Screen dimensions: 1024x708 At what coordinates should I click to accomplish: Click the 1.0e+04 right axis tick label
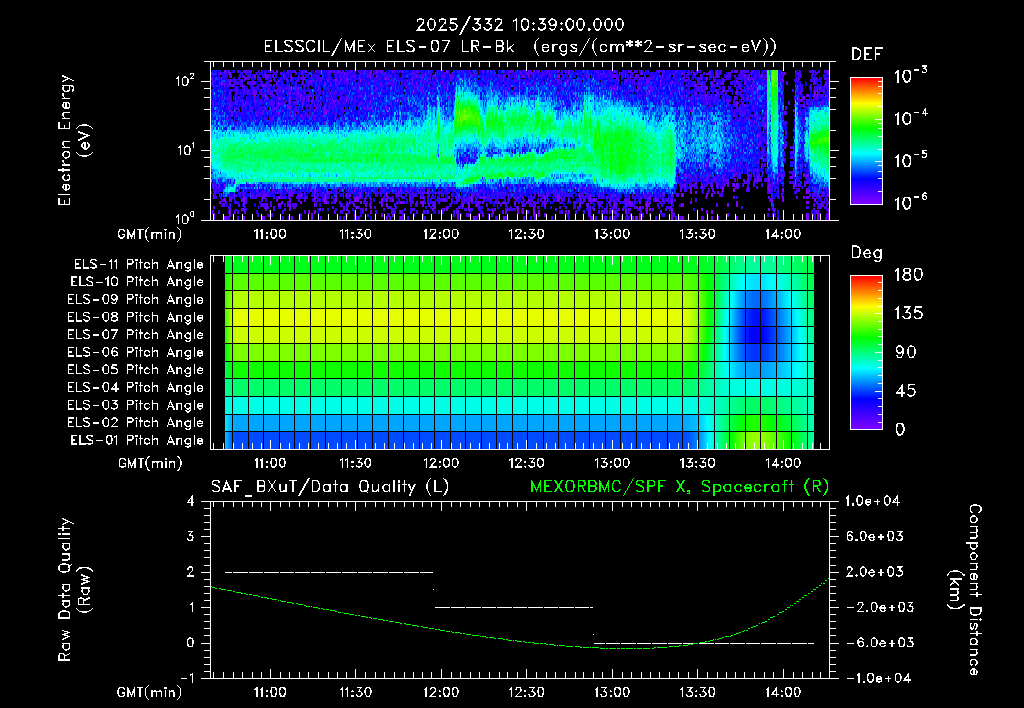[873, 501]
